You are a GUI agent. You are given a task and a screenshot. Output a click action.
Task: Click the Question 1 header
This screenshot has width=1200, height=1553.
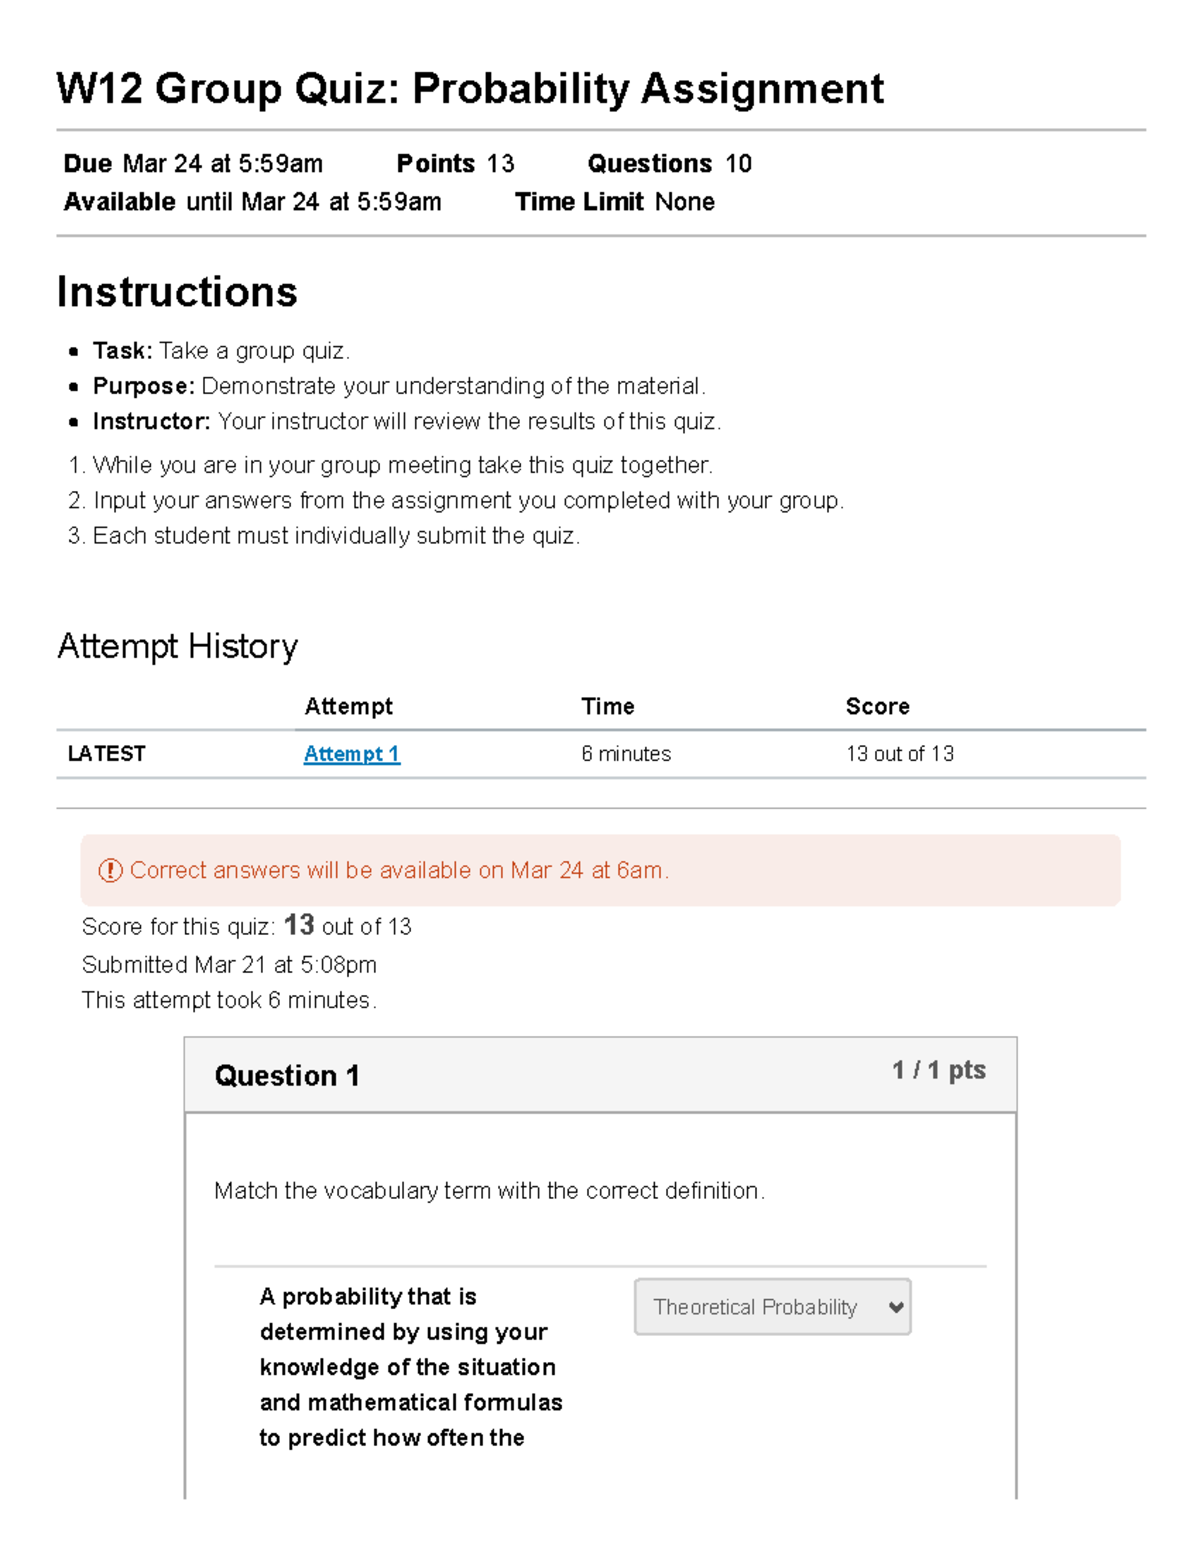(287, 1075)
